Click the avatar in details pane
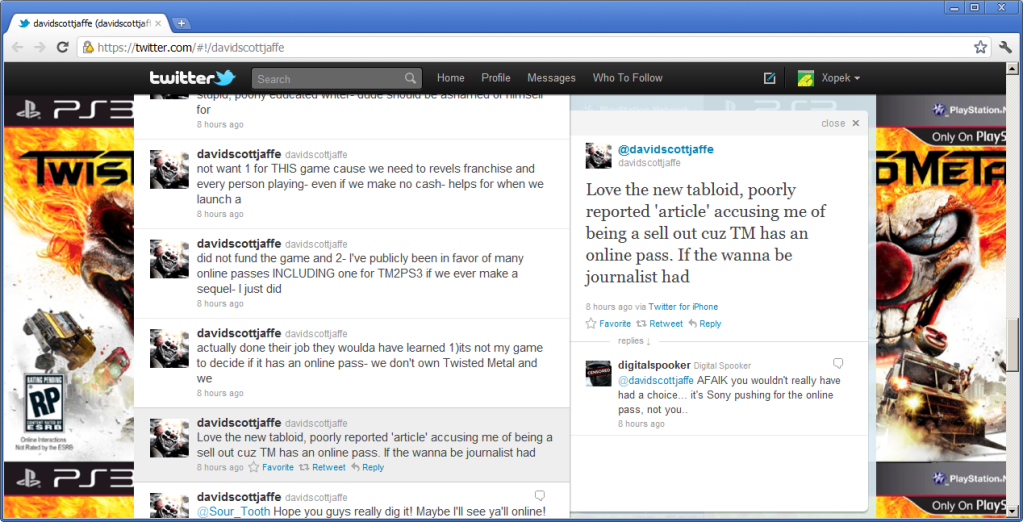The image size is (1023, 522). click(x=598, y=155)
